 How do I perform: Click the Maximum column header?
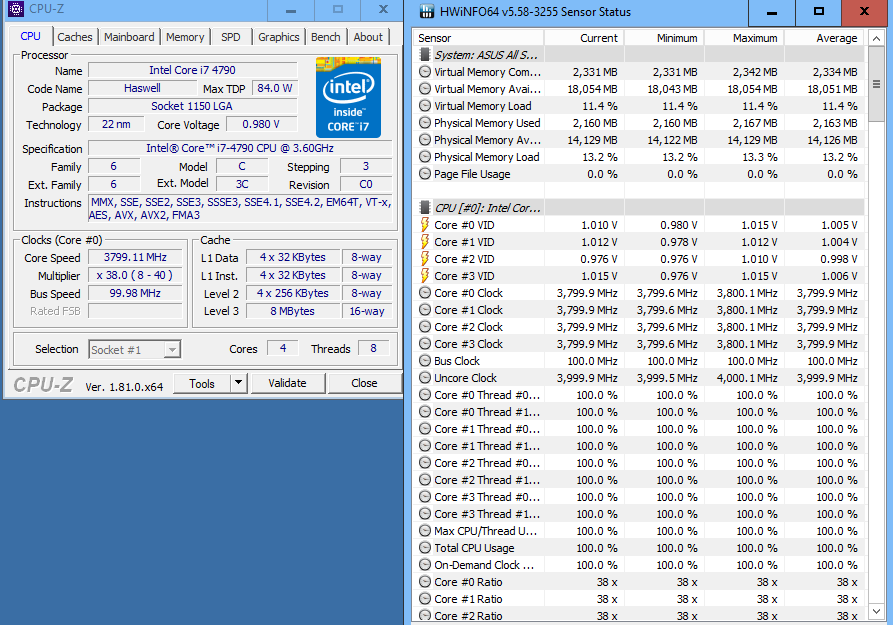point(744,38)
